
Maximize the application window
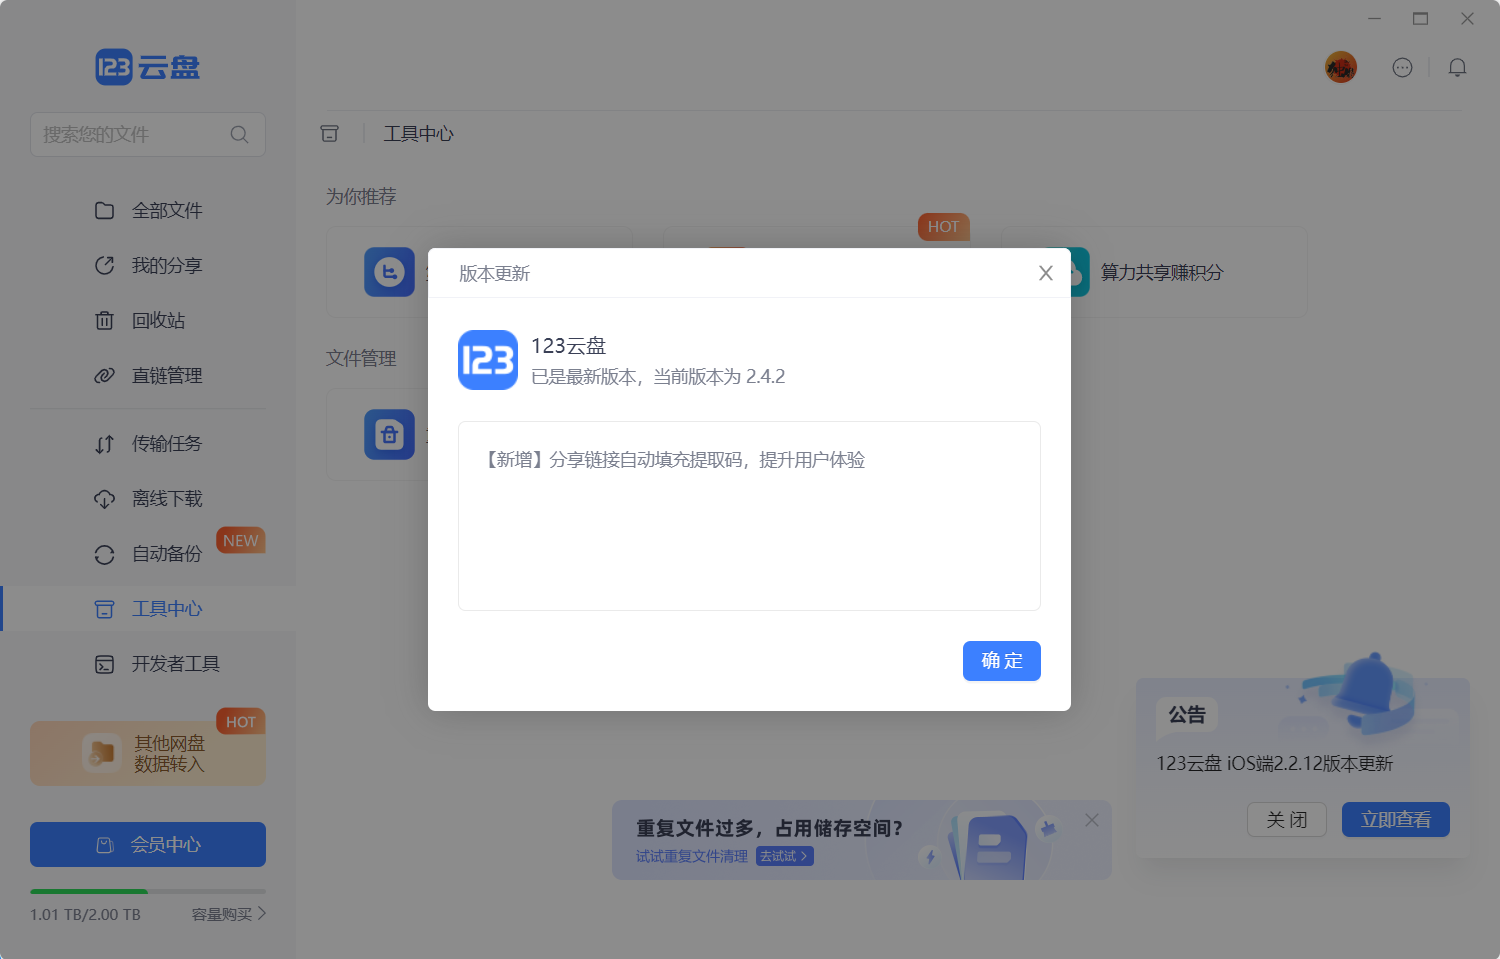1420,19
